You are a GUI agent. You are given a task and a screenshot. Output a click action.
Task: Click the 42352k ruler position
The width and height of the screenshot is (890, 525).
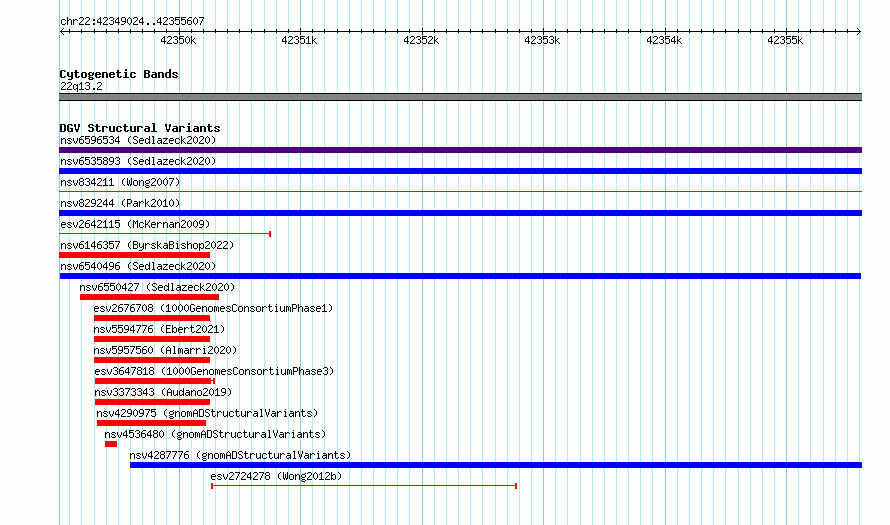[x=421, y=40]
